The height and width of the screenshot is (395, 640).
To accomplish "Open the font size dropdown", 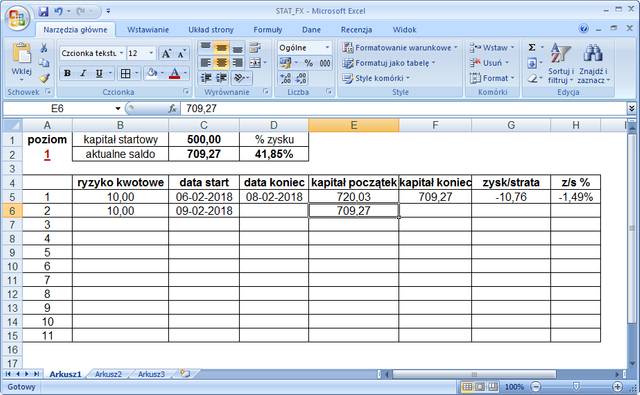I will (151, 53).
